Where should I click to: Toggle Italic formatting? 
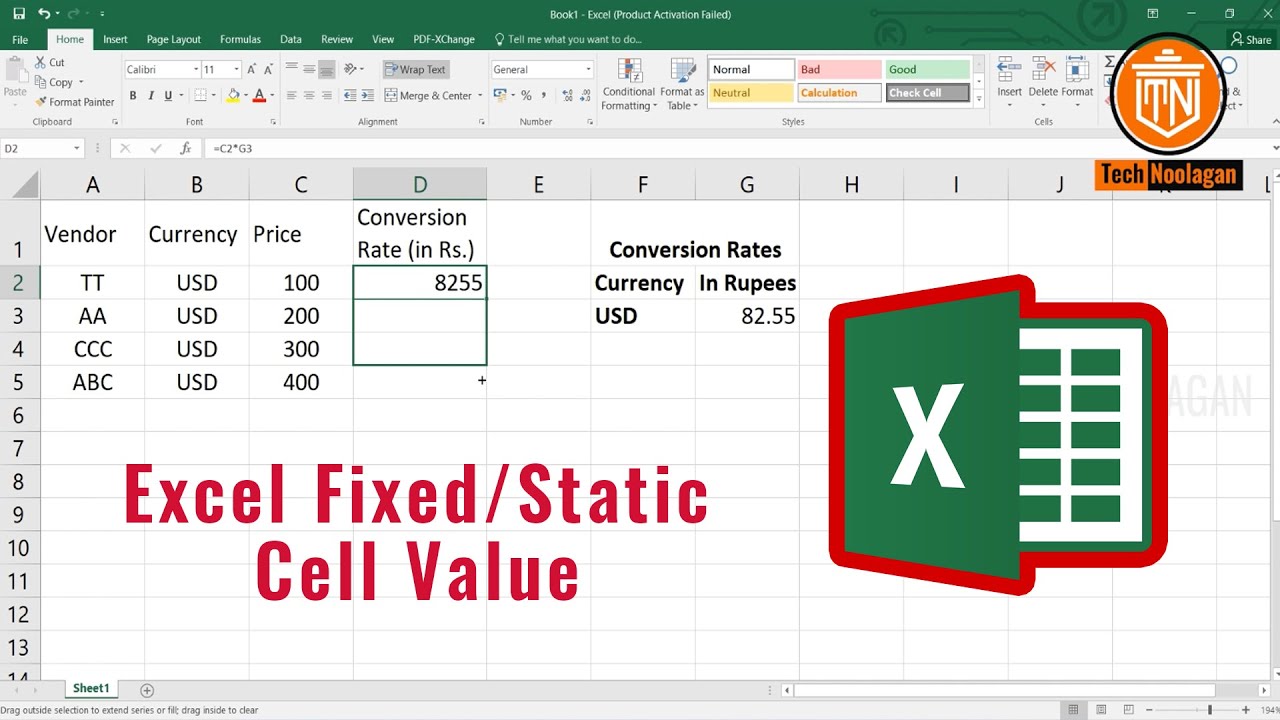coord(150,96)
